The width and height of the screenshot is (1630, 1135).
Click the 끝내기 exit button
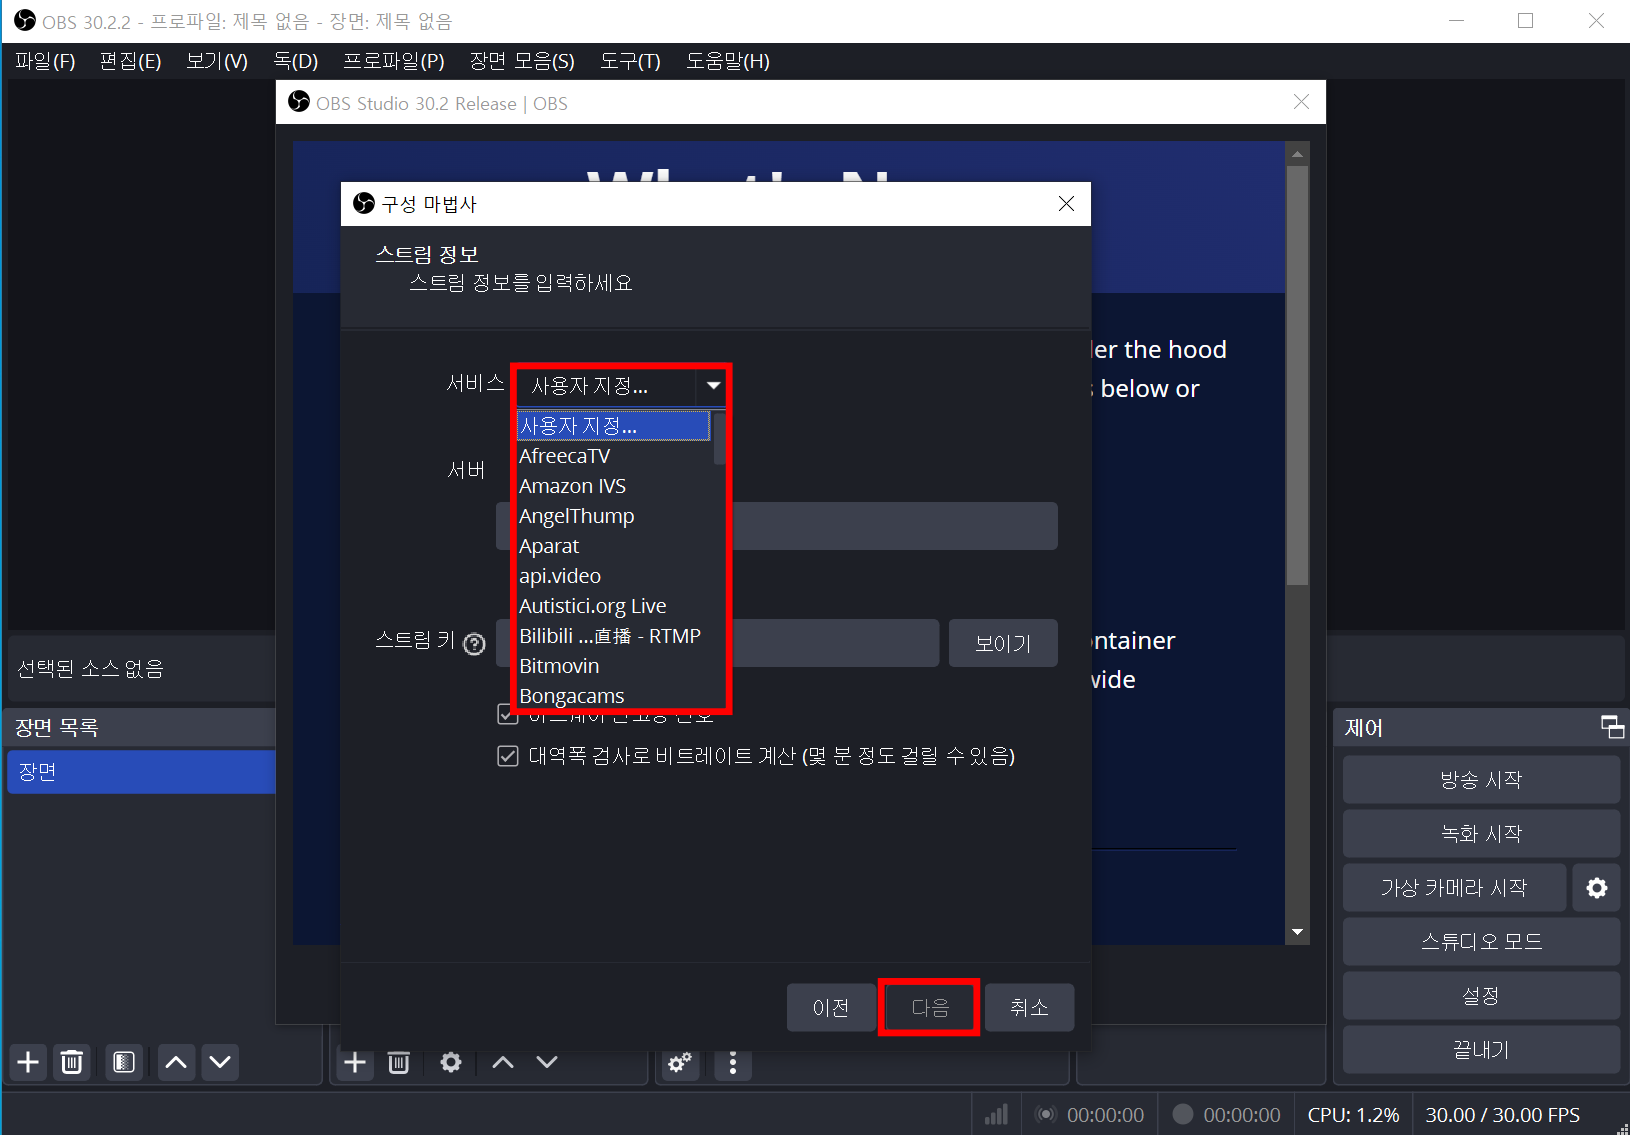point(1481,1050)
